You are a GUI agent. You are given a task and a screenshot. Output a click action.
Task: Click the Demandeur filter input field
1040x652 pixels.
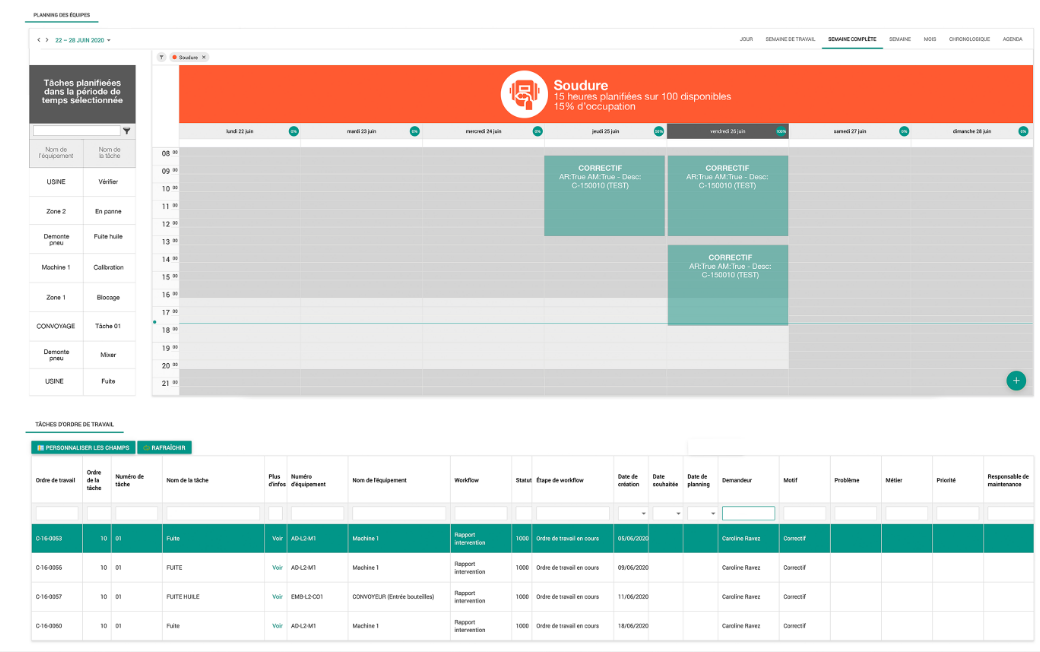tap(748, 512)
